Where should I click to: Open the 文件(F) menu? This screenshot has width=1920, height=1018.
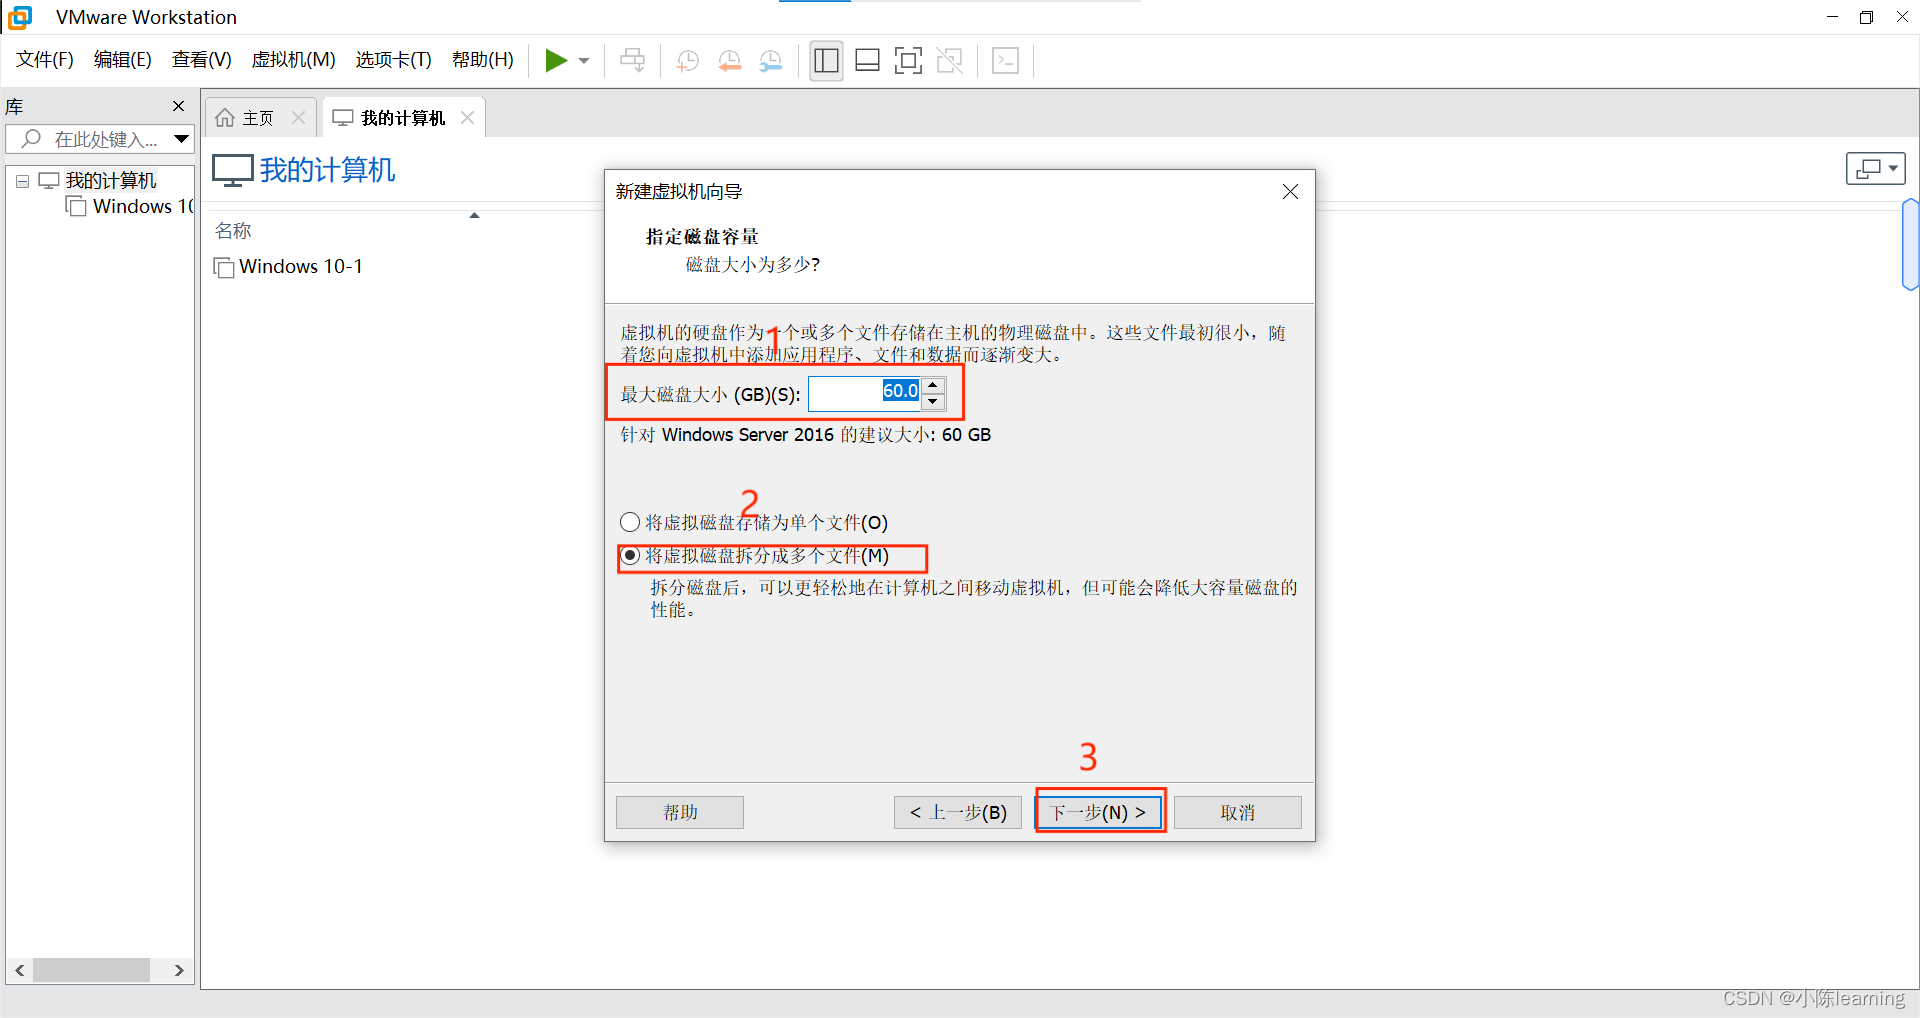(x=44, y=60)
